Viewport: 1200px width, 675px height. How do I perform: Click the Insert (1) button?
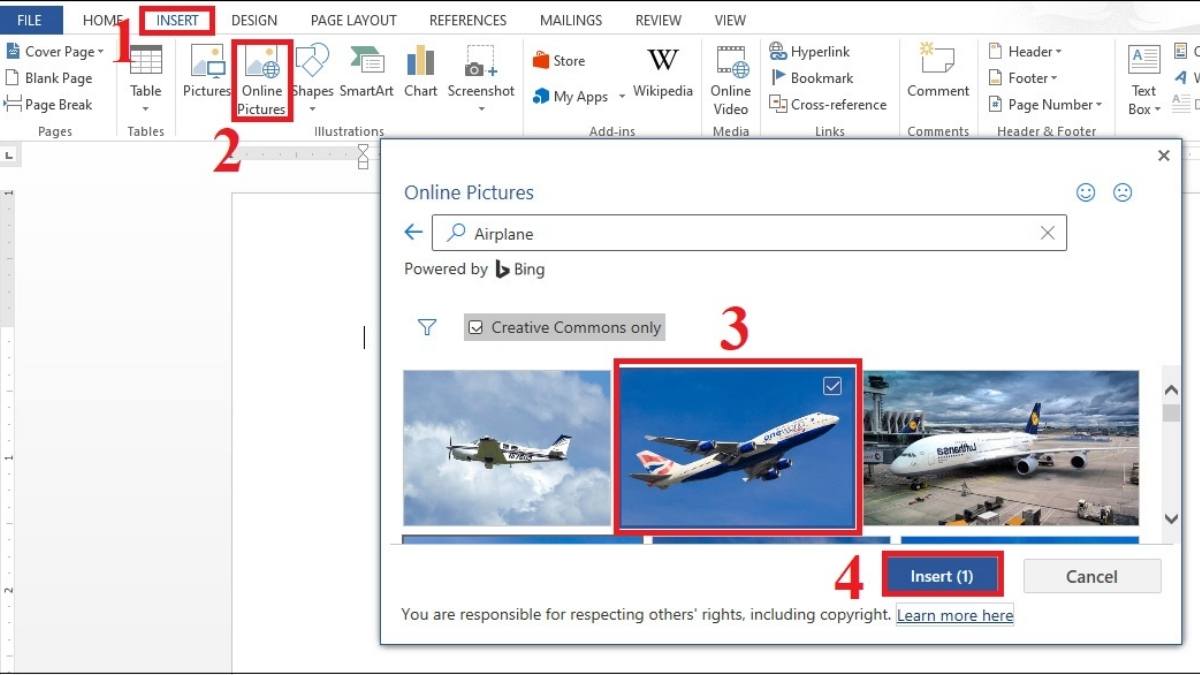click(x=941, y=575)
